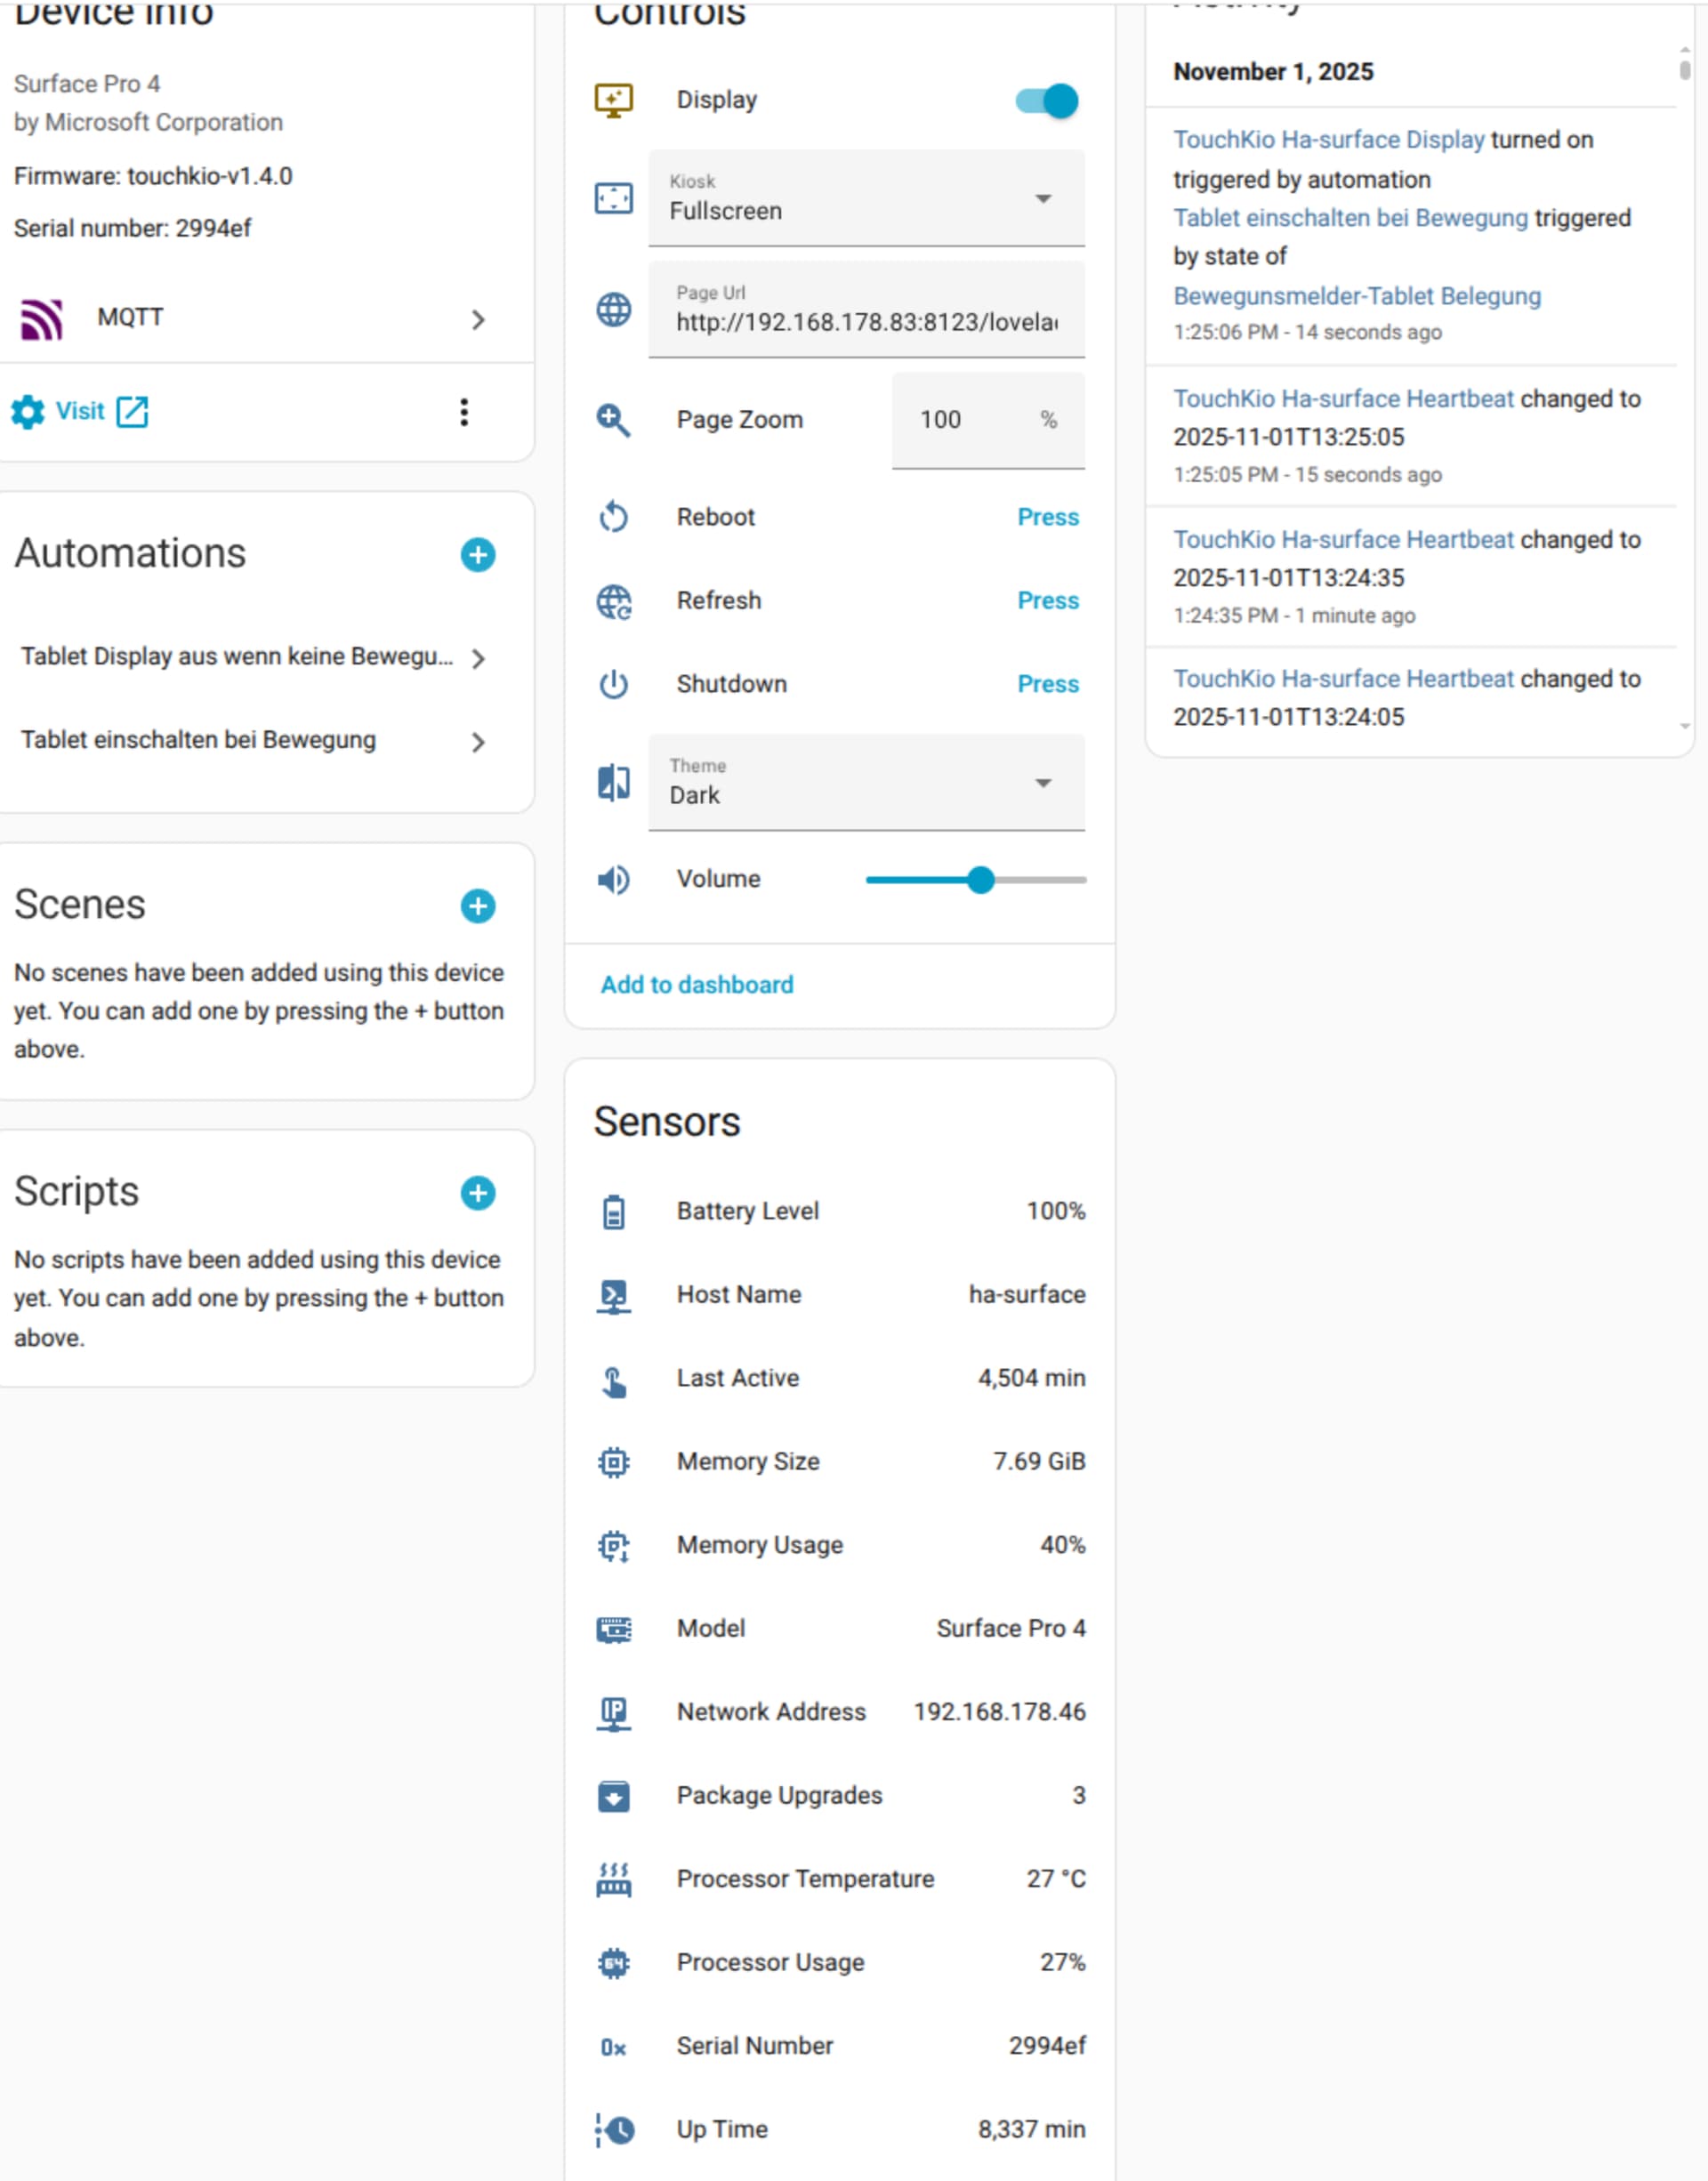The height and width of the screenshot is (2181, 1708).
Task: Open the Kiosk Fullscreen dropdown
Action: pyautogui.click(x=866, y=198)
